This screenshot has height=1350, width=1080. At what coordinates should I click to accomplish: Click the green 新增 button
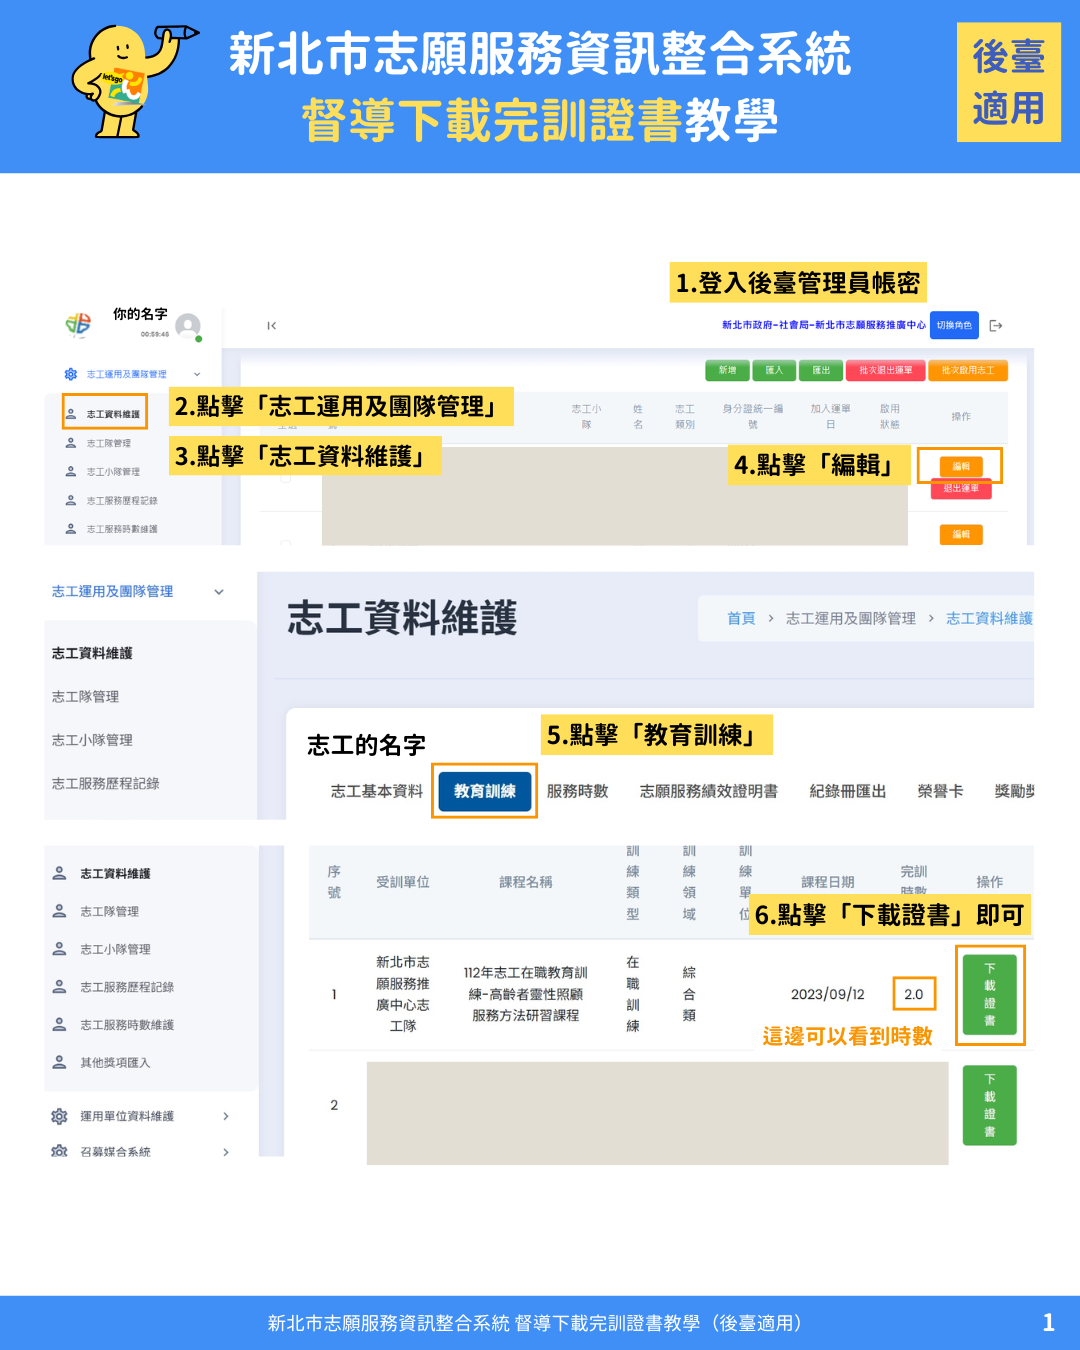tap(727, 370)
